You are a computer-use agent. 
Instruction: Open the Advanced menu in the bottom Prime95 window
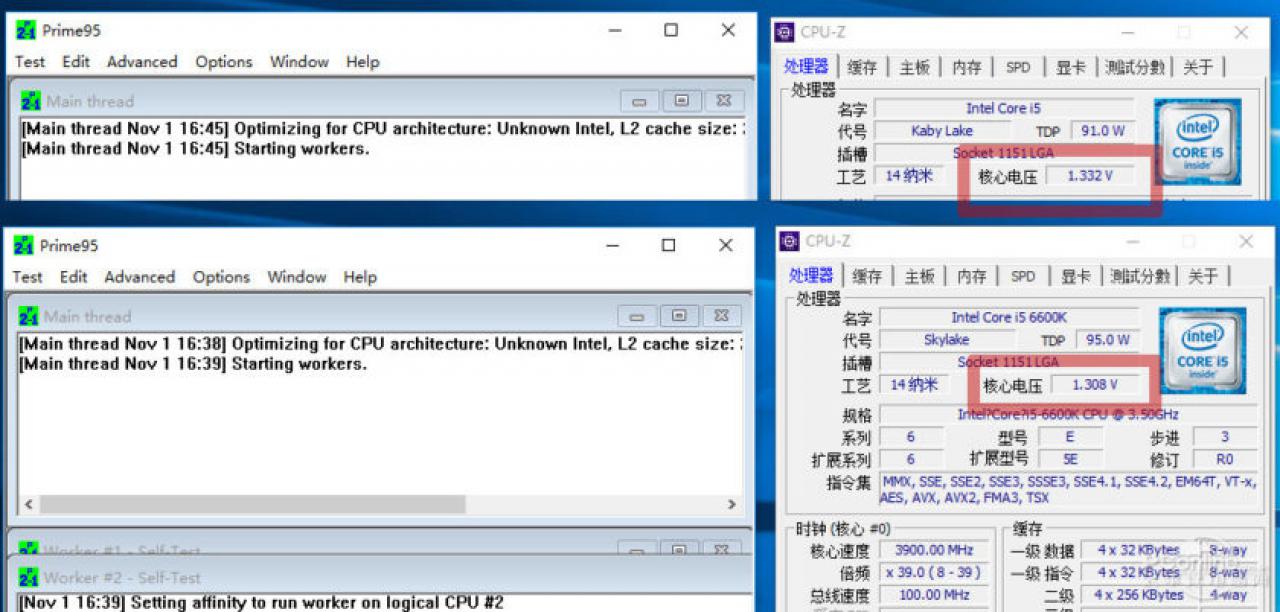click(140, 277)
